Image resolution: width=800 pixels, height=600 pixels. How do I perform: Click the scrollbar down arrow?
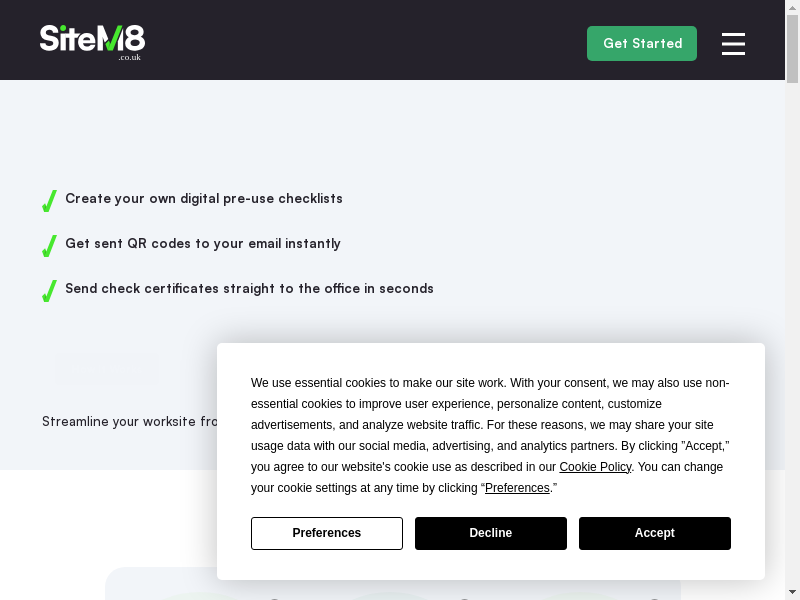792,592
